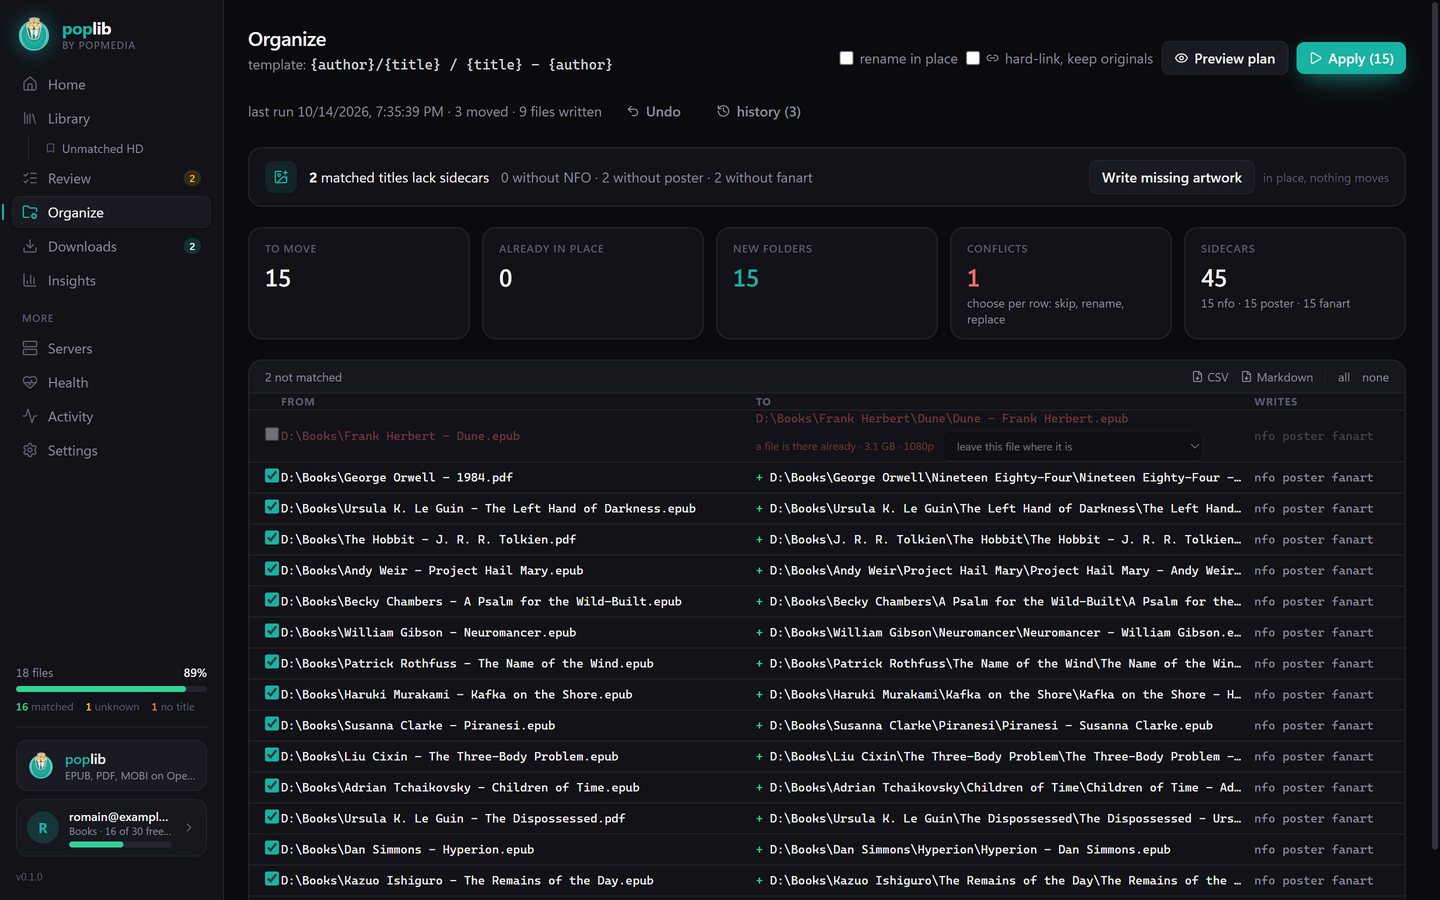1440x900 pixels.
Task: Enable the rename in place checkbox
Action: click(x=846, y=58)
